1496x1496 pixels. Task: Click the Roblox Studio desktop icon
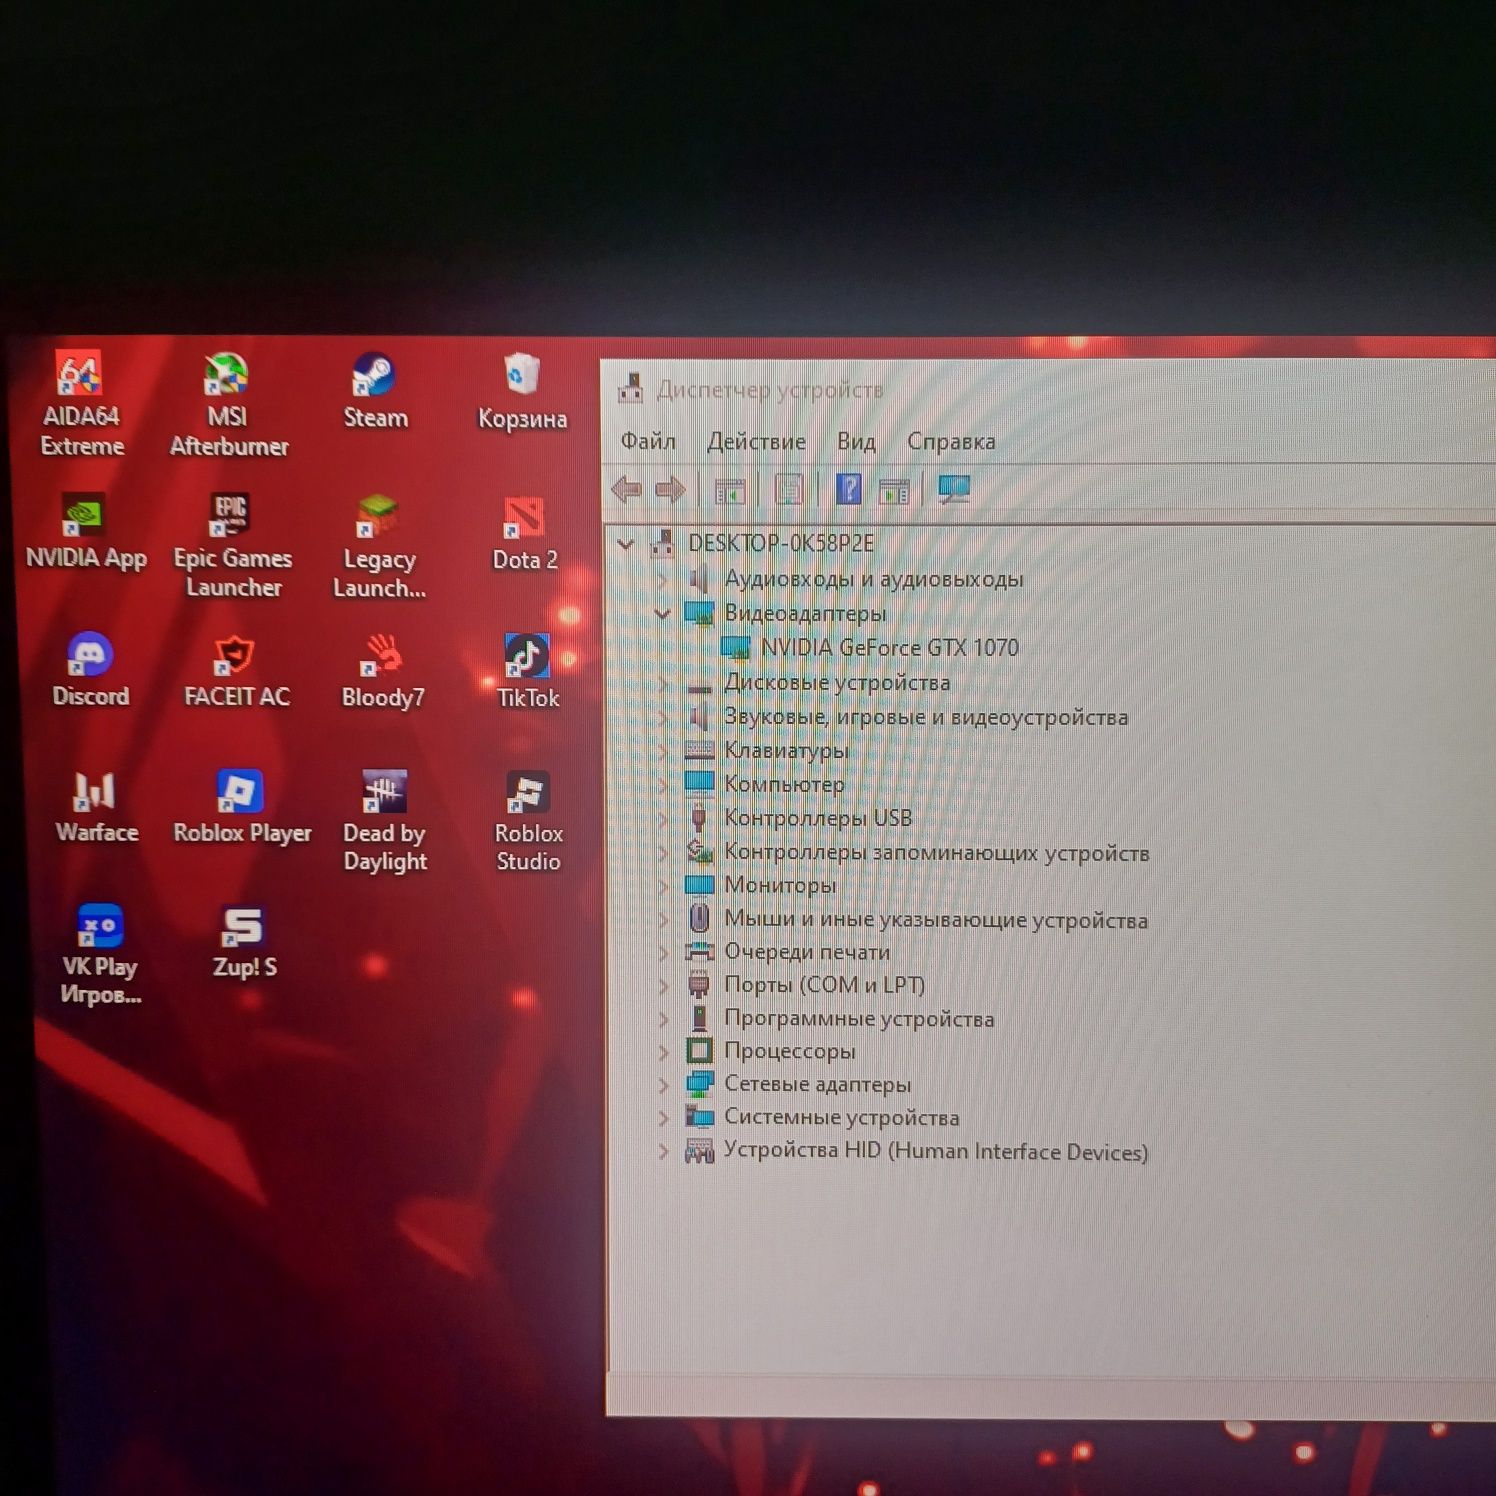tap(528, 821)
